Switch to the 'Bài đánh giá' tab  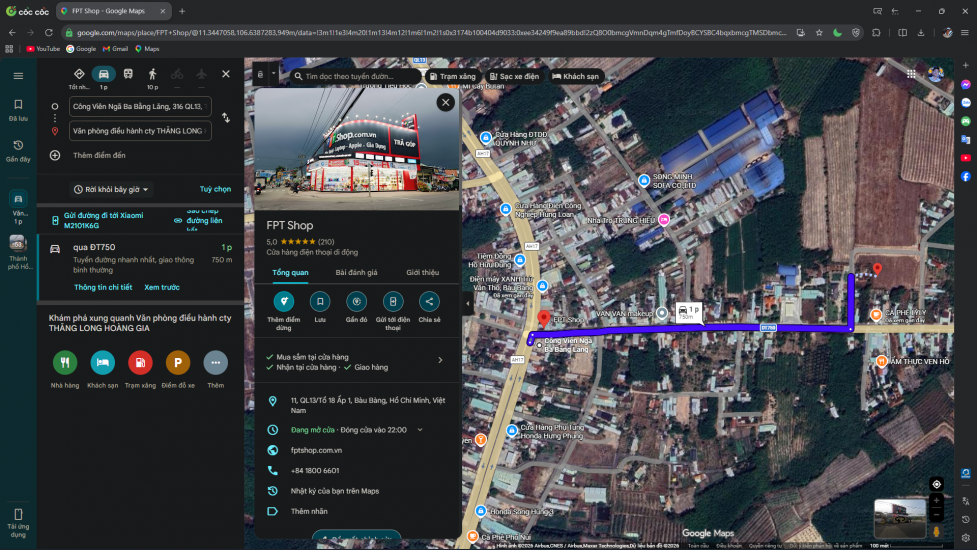pos(356,272)
